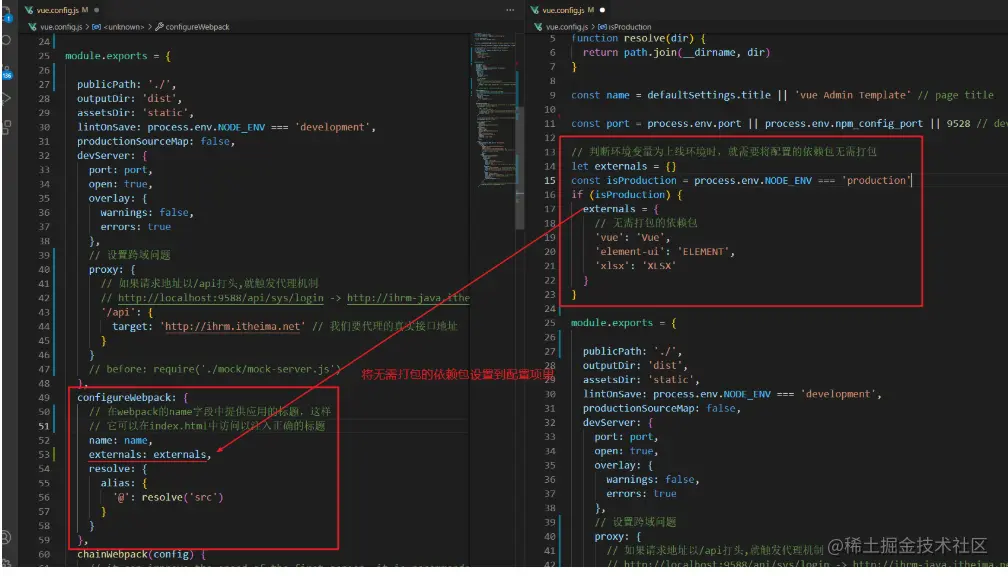This screenshot has width=1008, height=576.
Task: Click unsaved dot on right vue.config.js tab
Action: [x=602, y=10]
